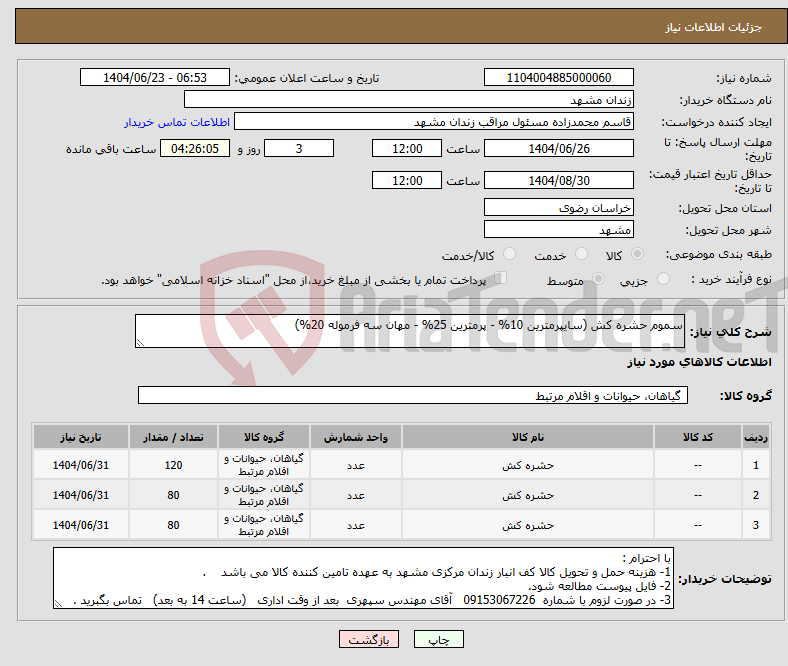Click the کد کالا column header

click(x=698, y=437)
